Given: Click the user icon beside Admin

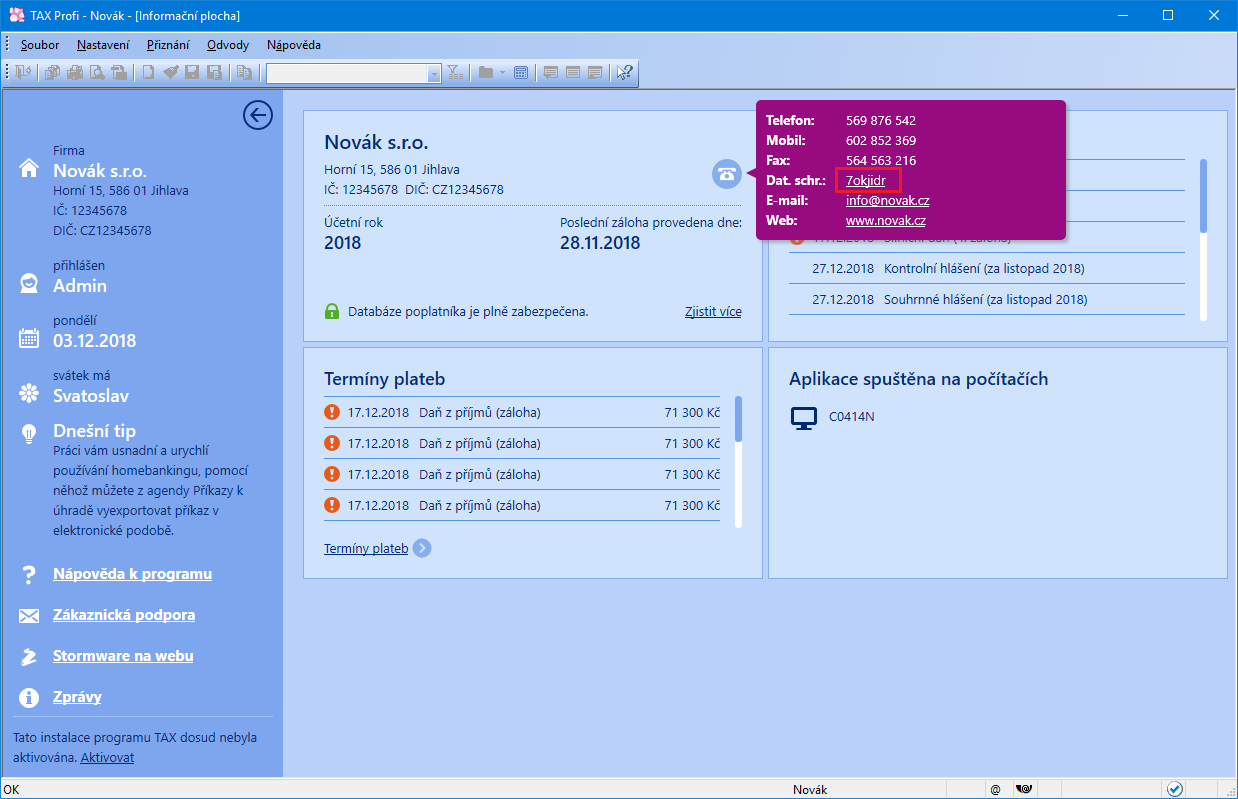Looking at the screenshot, I should pyautogui.click(x=29, y=284).
